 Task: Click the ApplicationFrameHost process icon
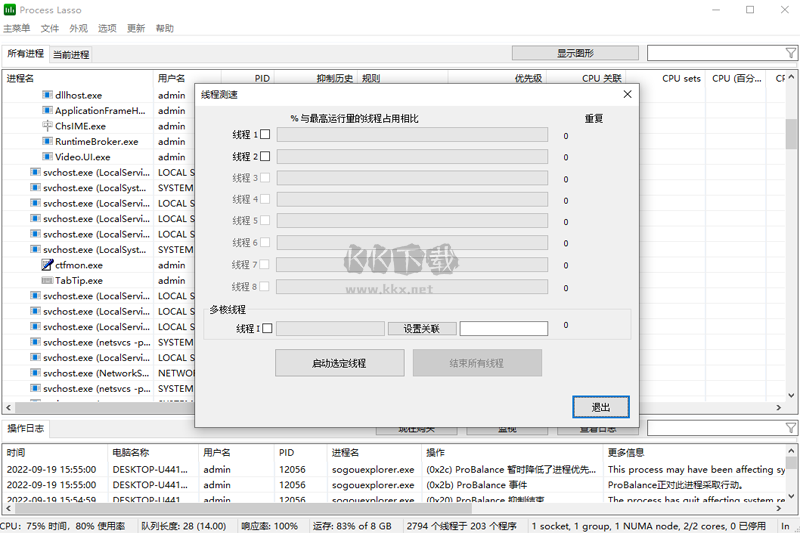pos(47,110)
